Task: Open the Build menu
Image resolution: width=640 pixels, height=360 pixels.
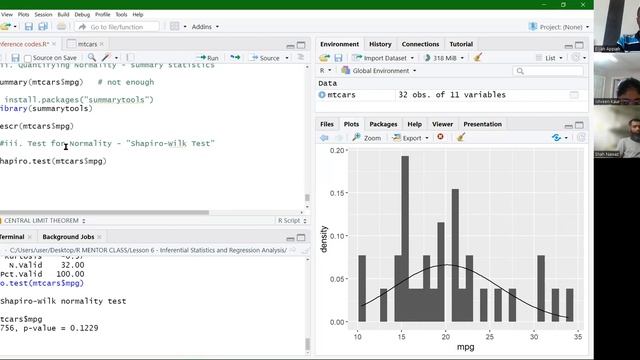Action: (63, 14)
